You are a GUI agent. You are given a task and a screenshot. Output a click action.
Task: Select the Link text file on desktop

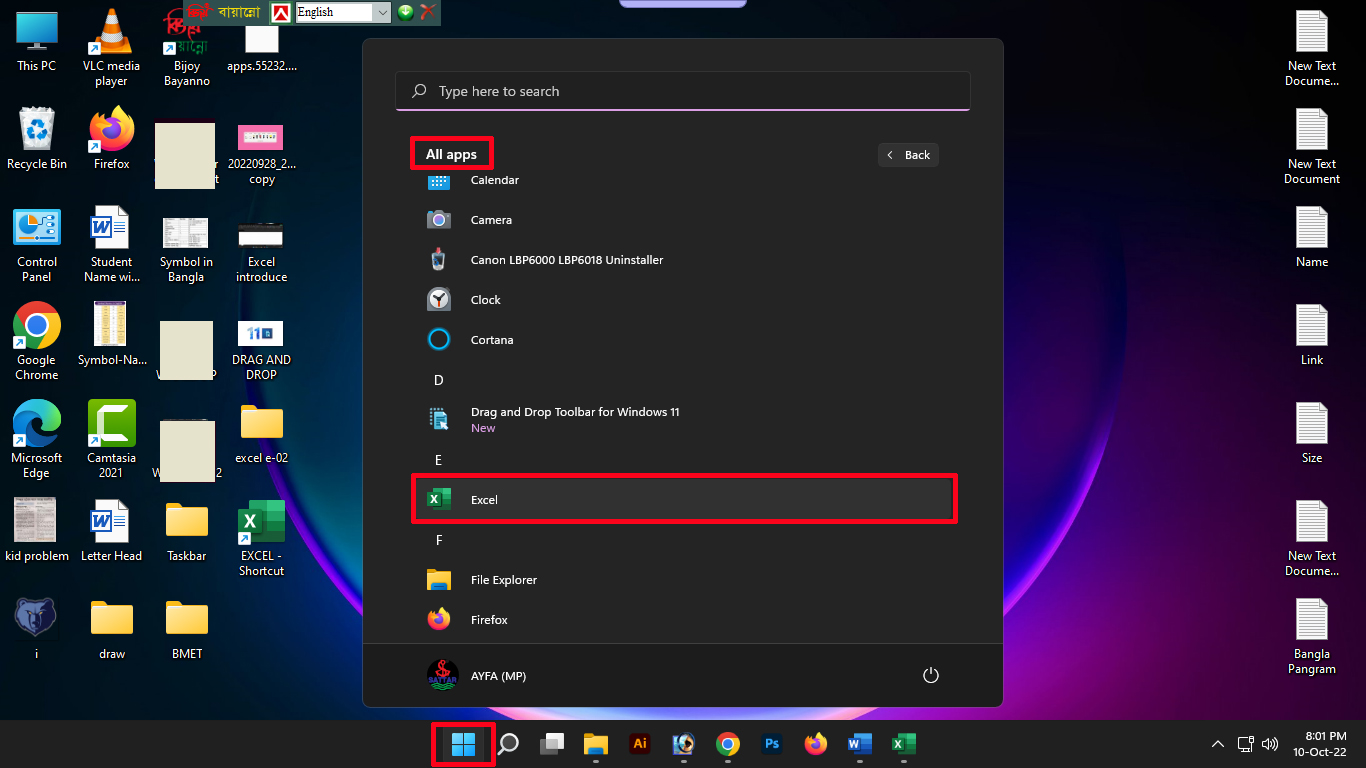(1312, 335)
